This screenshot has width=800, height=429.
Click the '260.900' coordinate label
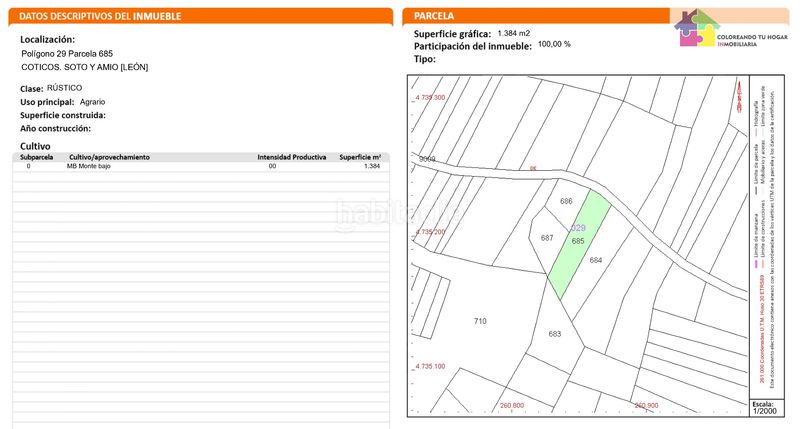tap(646, 406)
